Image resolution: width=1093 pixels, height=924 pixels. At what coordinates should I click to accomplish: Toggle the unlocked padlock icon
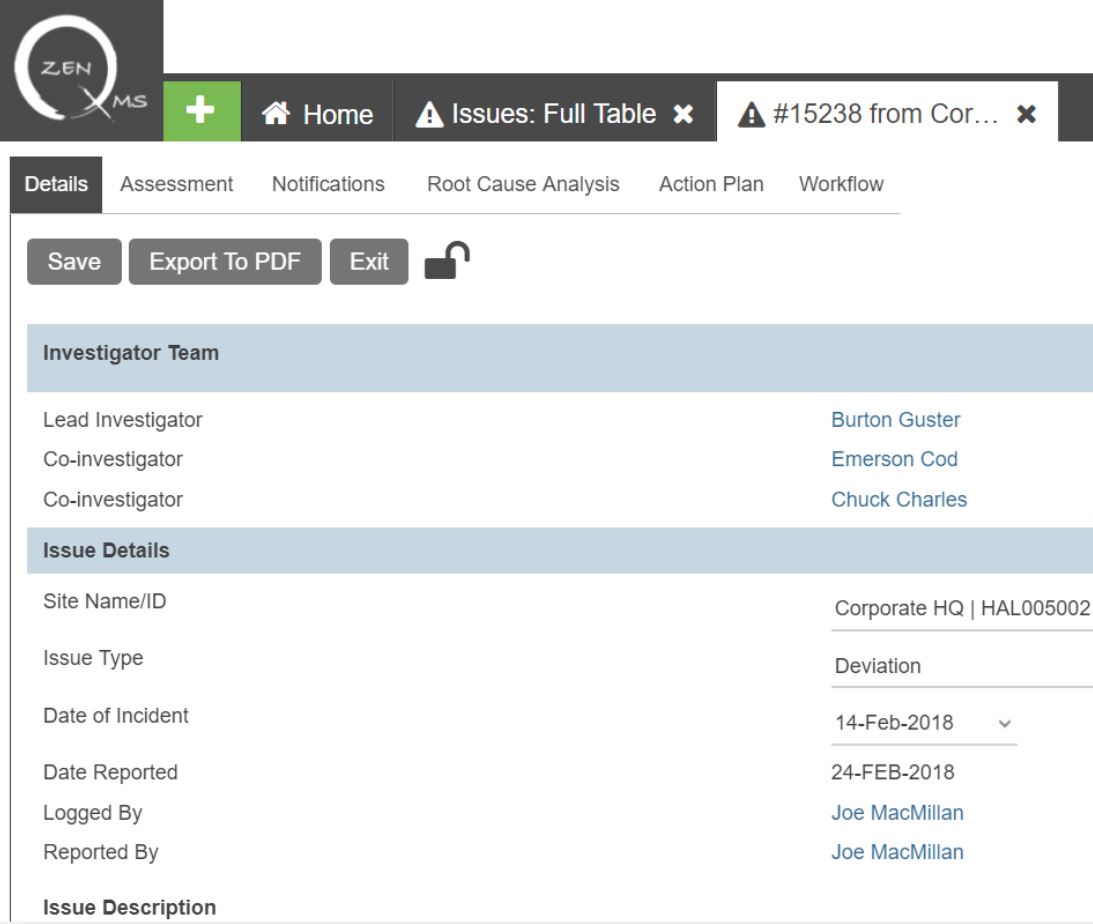tap(446, 262)
